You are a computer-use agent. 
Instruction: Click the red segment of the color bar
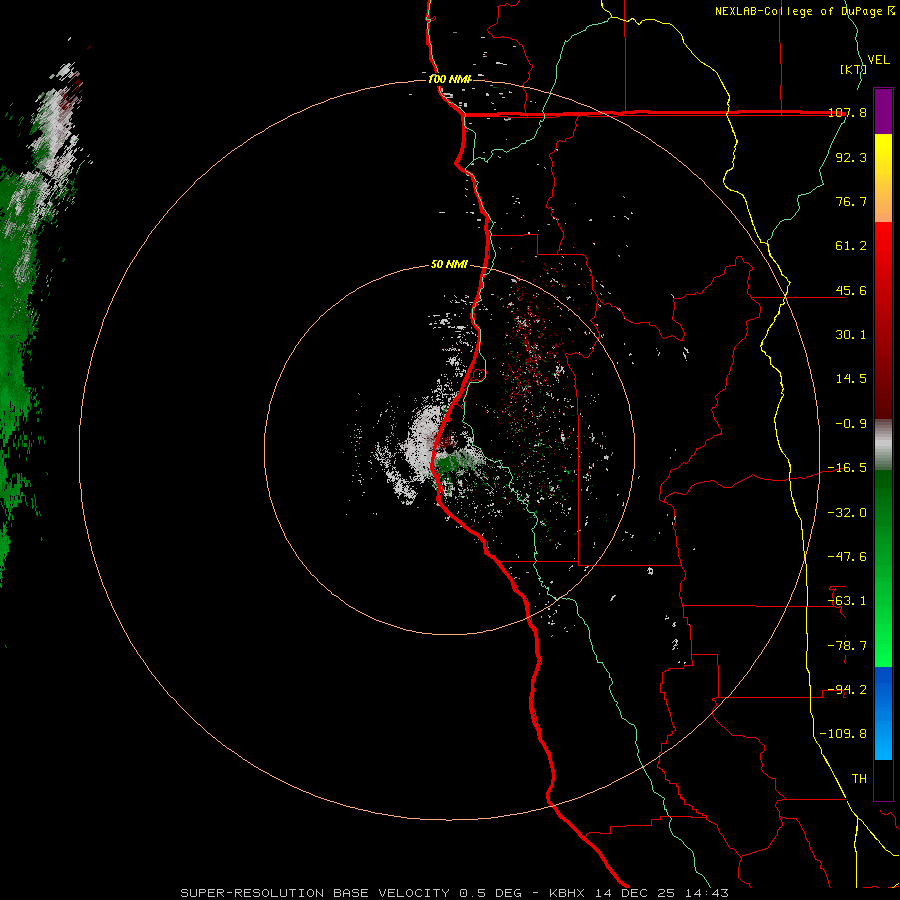click(x=883, y=320)
